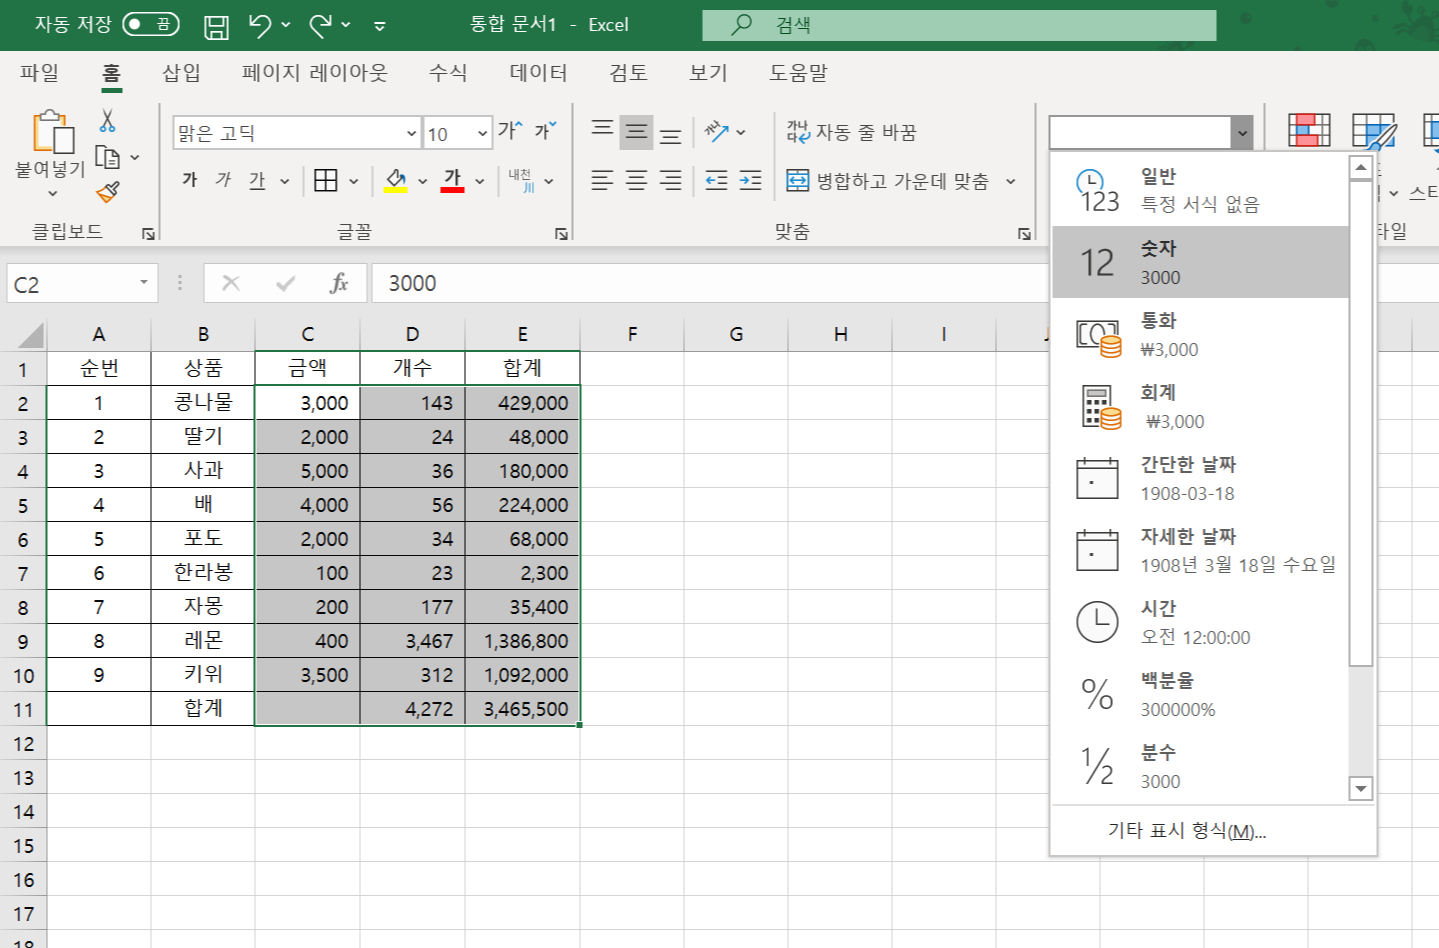Click in the 검색 search box

pyautogui.click(x=959, y=25)
